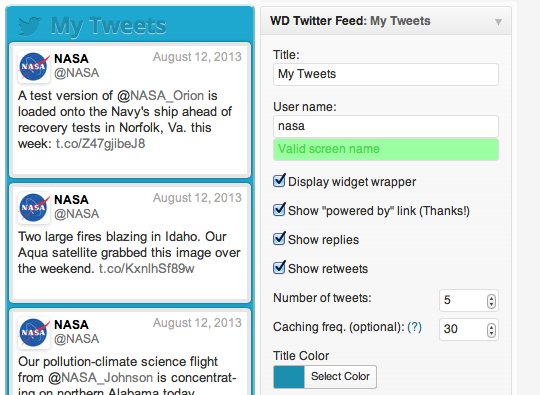Image resolution: width=540 pixels, height=395 pixels.
Task: Open the t.co/Z47gjibeJ8 link
Action: click(x=100, y=144)
